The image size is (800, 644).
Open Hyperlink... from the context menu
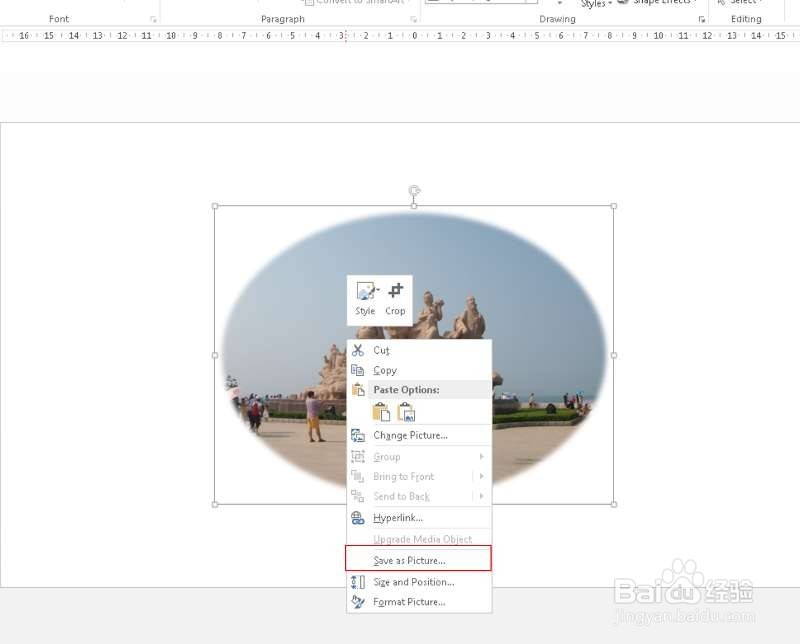[x=419, y=518]
